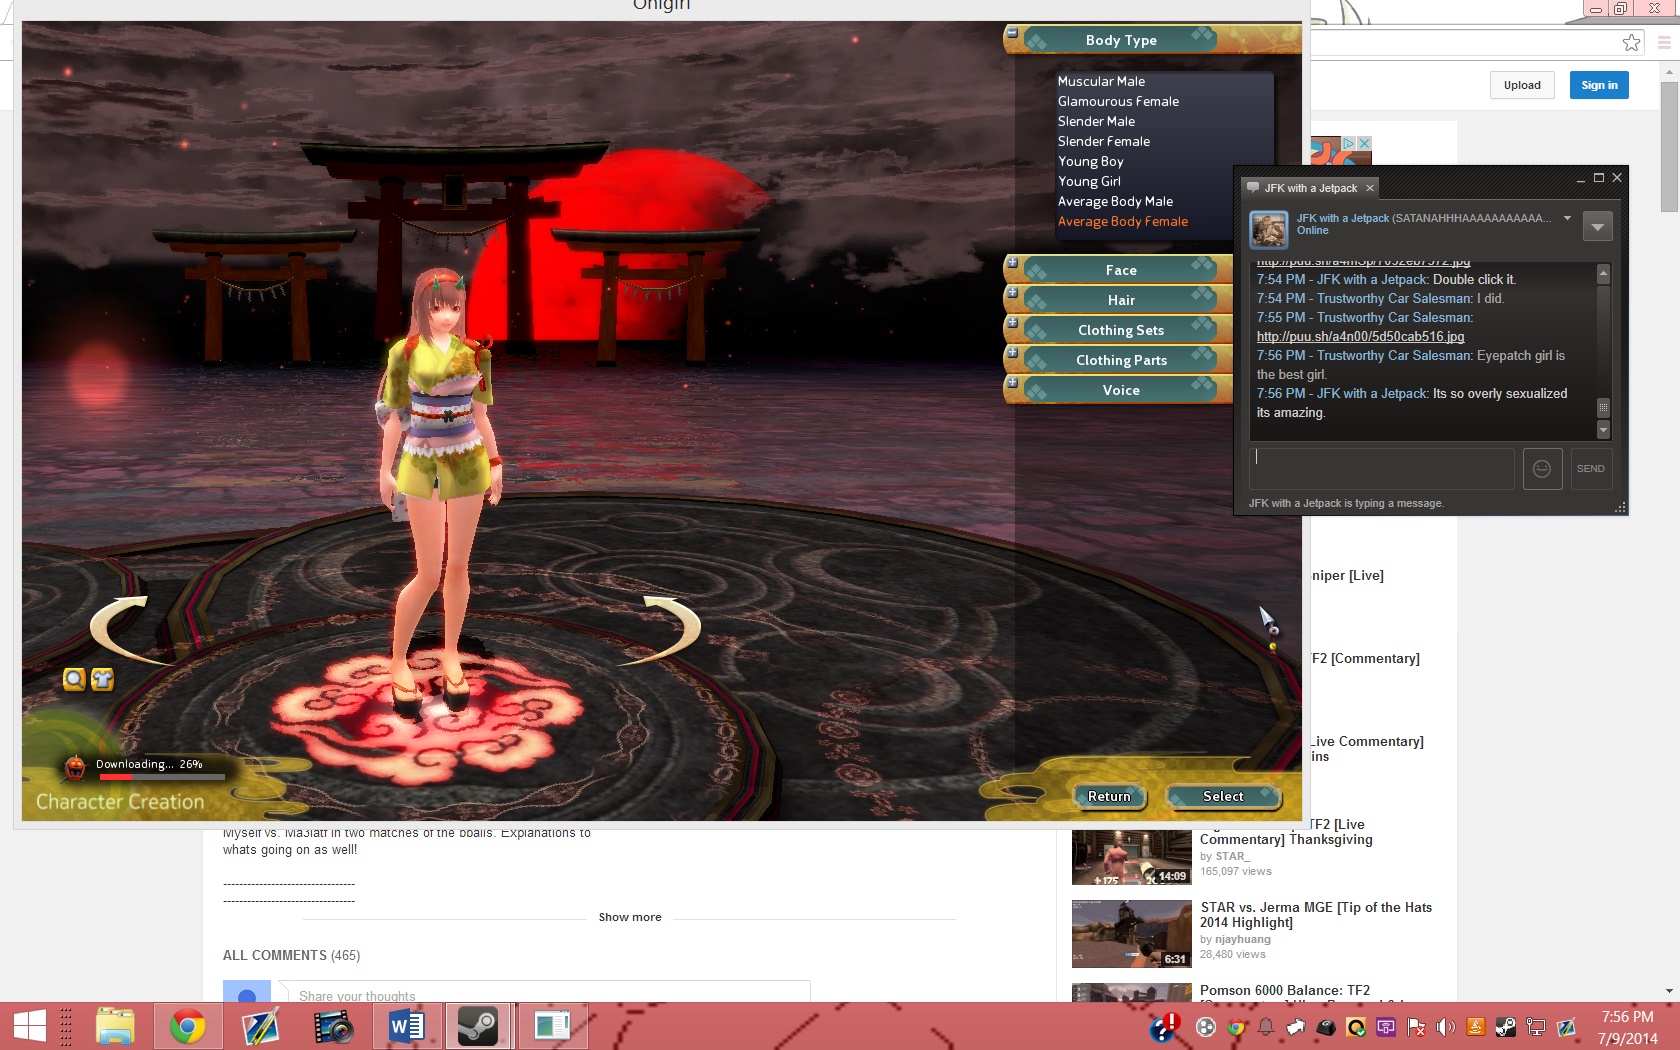Collapse the Body Type section
The width and height of the screenshot is (1680, 1050).
pos(1012,33)
